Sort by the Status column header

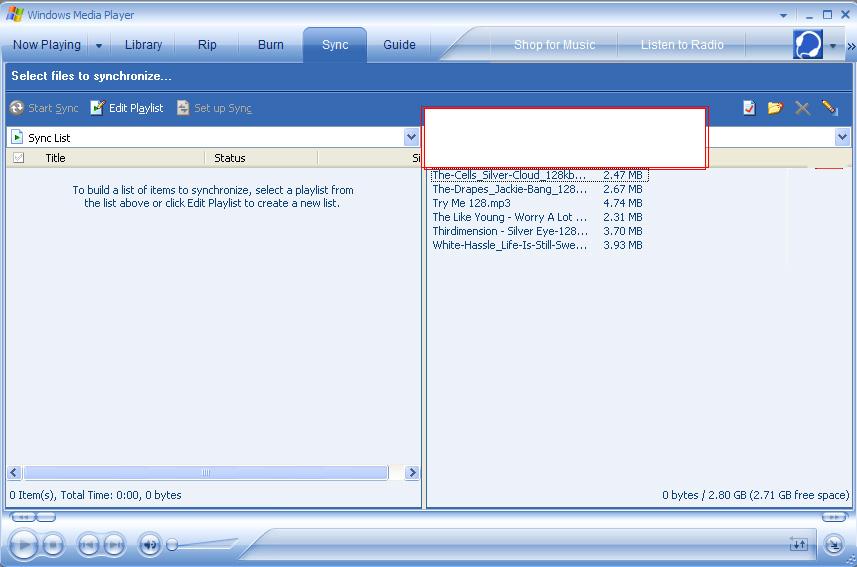(x=261, y=158)
